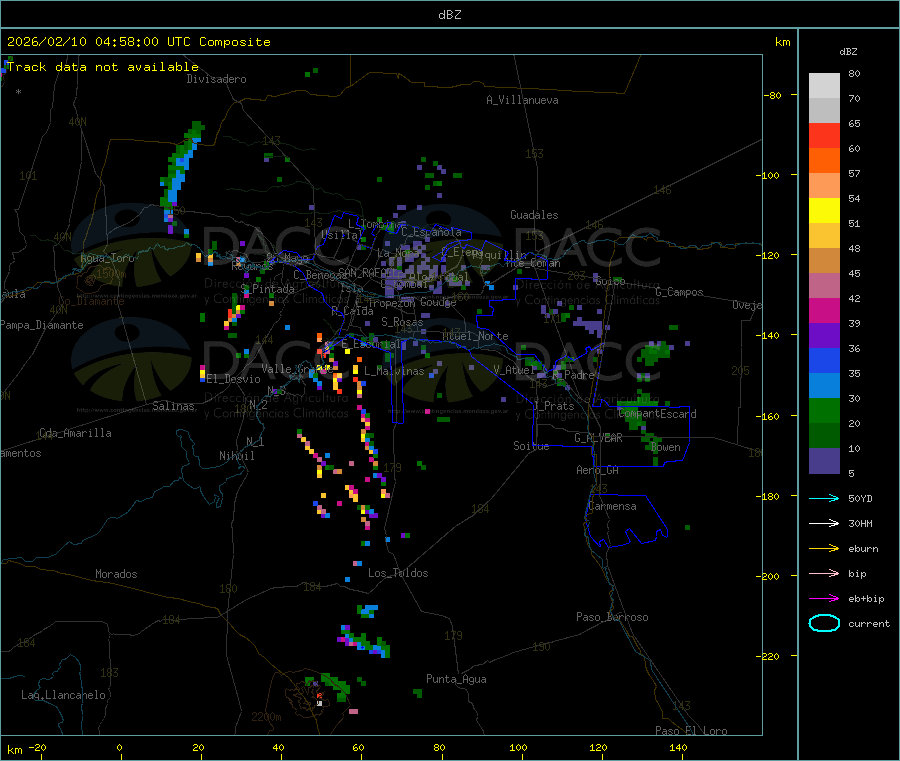Click the Agua_Toro map label
Viewport: 900px width, 761px height.
(107, 258)
